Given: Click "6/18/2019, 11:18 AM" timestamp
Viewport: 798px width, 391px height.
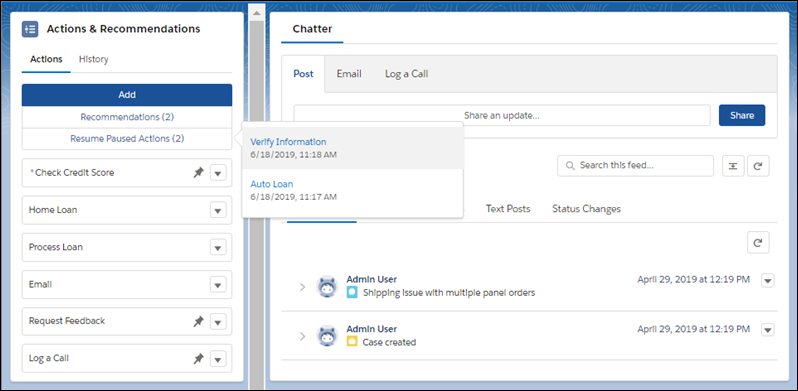Looking at the screenshot, I should tap(293, 154).
